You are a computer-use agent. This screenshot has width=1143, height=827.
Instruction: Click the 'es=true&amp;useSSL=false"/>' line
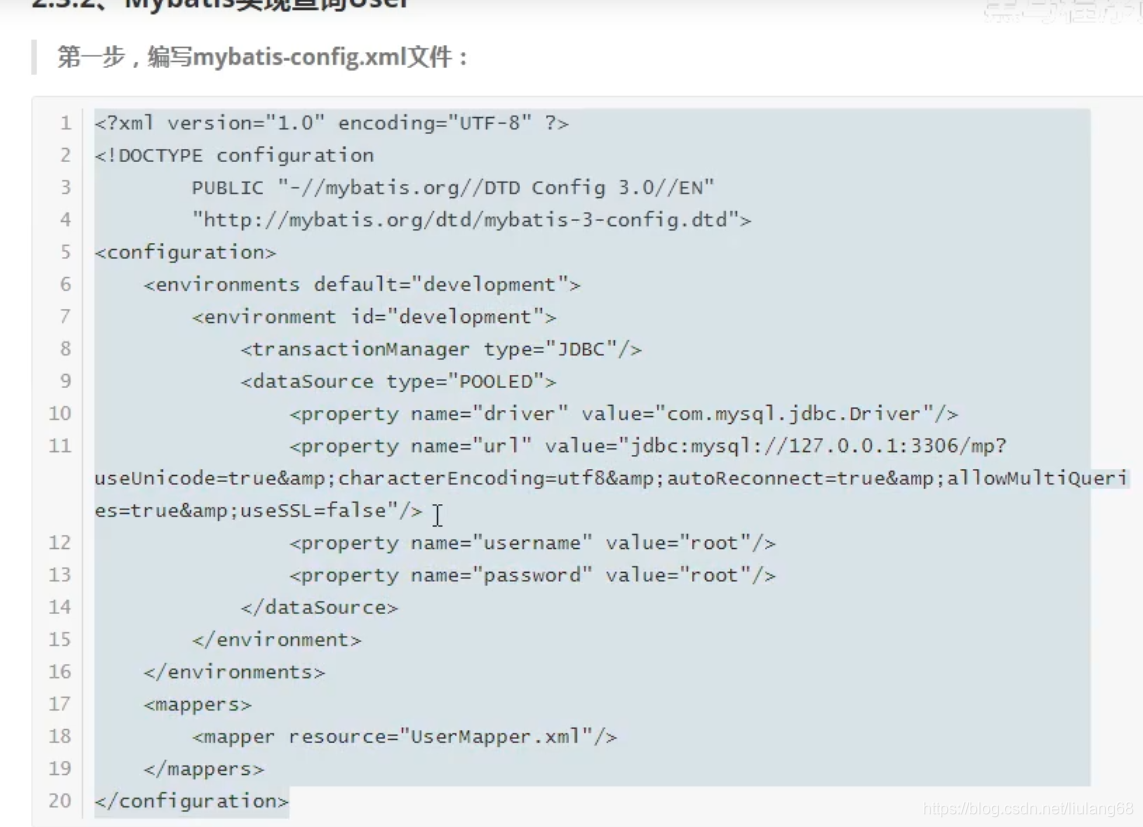click(x=258, y=510)
